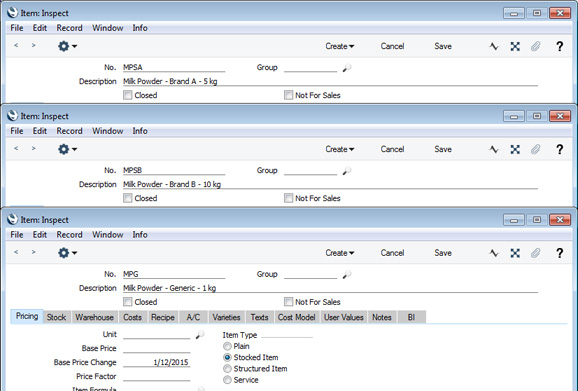
Task: Click the No. field showing MPSA
Action: 174,67
